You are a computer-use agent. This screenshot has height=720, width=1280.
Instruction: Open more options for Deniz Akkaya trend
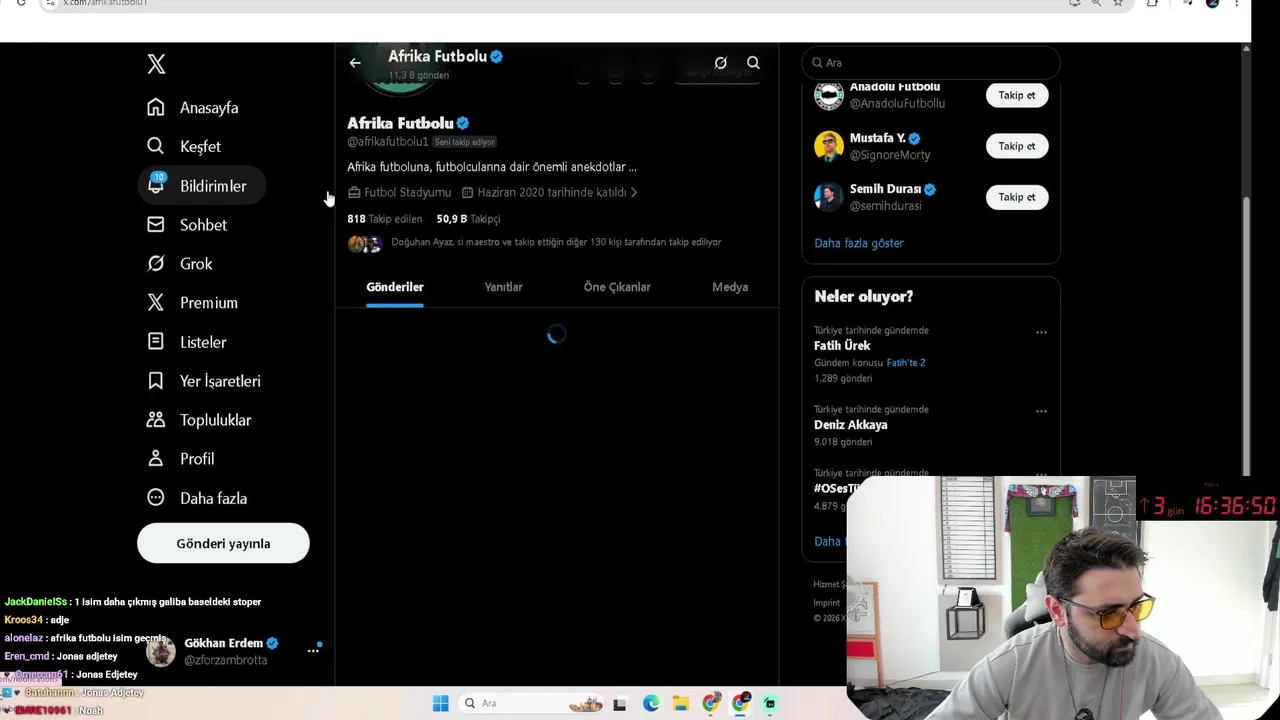(x=1041, y=411)
